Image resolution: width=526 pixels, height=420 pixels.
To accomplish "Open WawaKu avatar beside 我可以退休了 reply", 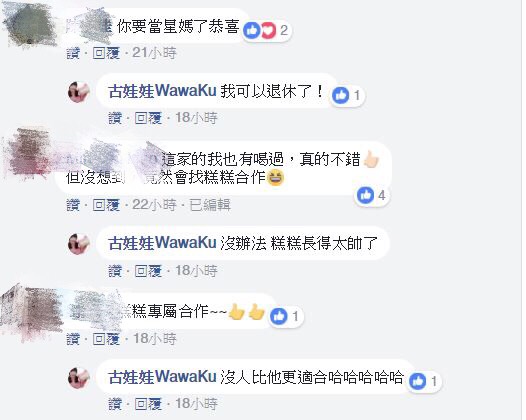I will click(x=79, y=92).
